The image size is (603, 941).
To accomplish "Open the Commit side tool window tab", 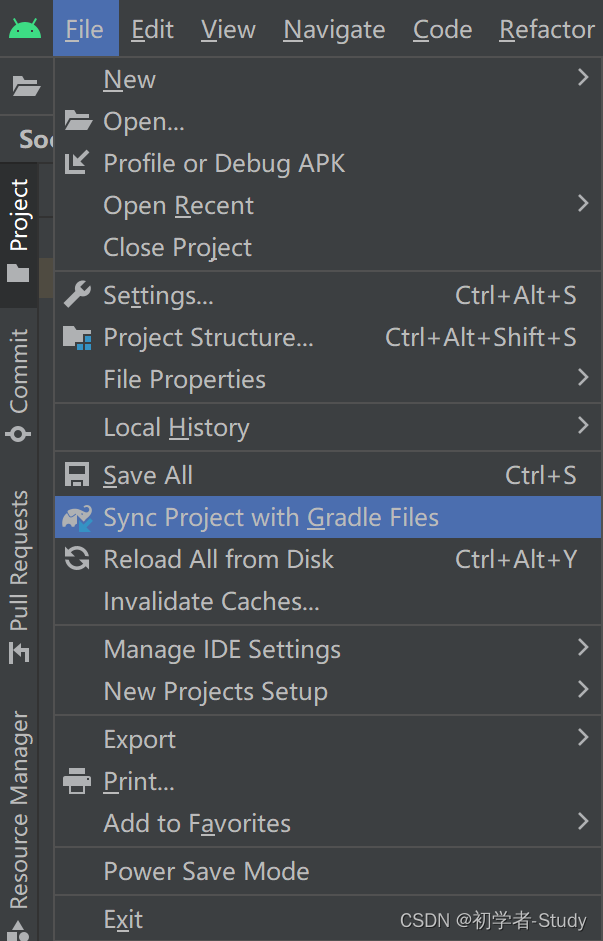I will (19, 385).
